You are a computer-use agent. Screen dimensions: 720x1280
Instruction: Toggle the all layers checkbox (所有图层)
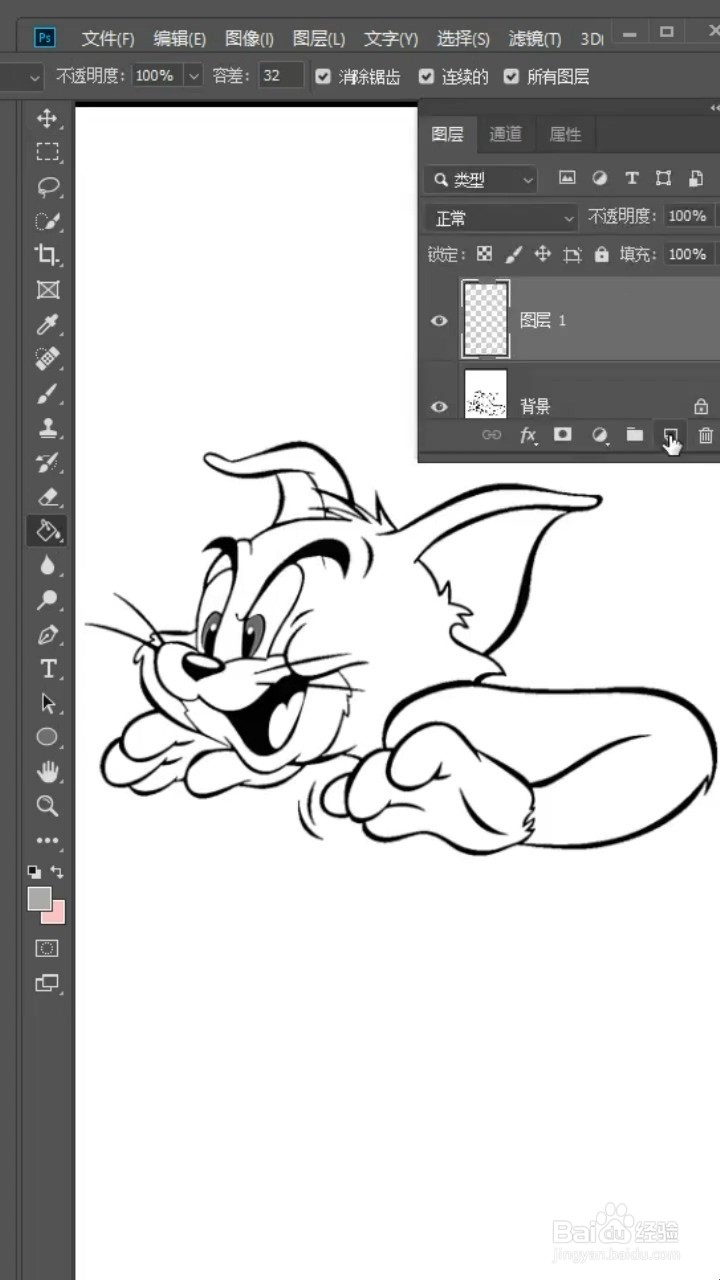512,76
